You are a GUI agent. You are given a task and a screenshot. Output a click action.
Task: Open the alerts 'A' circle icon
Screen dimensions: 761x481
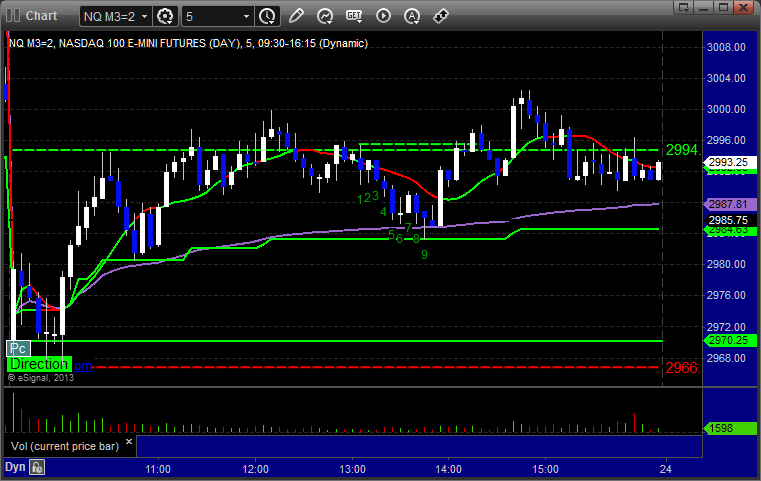(412, 16)
